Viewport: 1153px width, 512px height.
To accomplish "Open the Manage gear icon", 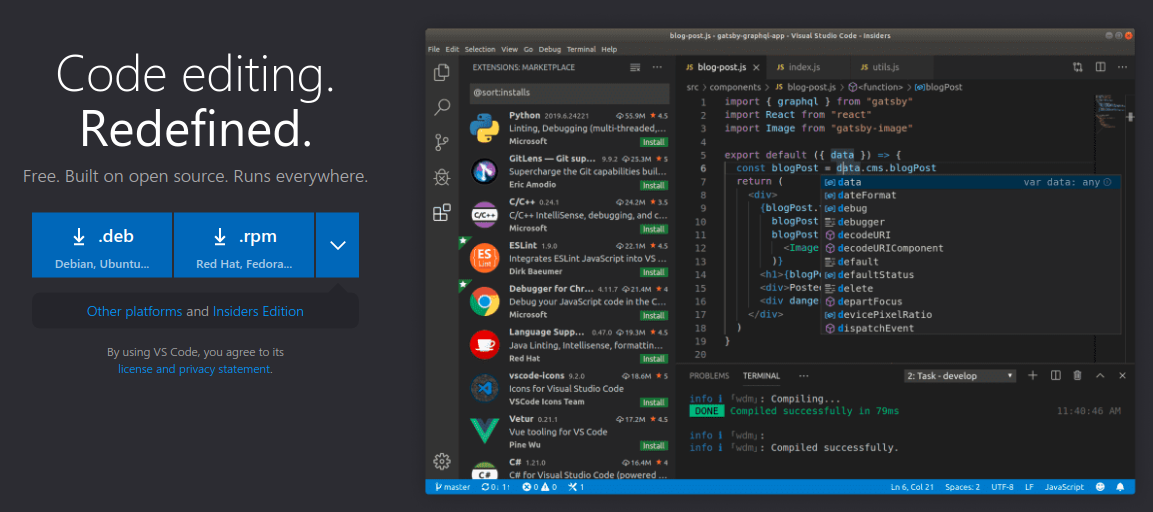I will (442, 462).
